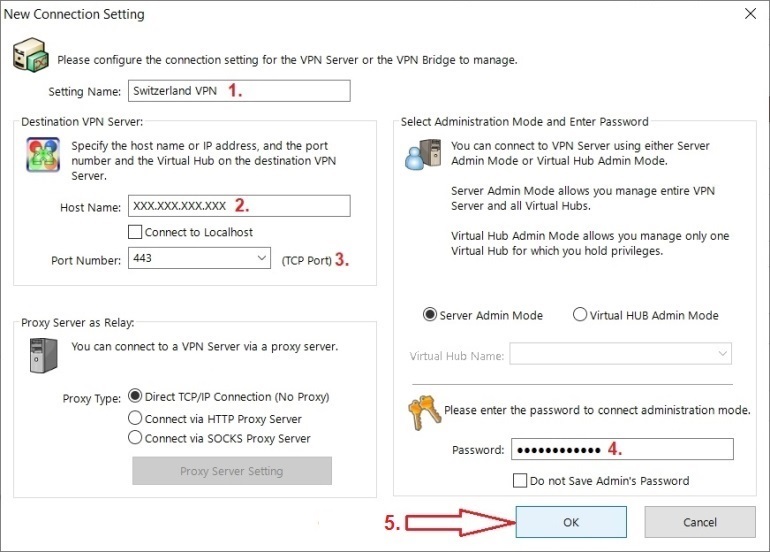
Task: Click the server icon beside the configuration instructions
Action: click(29, 56)
